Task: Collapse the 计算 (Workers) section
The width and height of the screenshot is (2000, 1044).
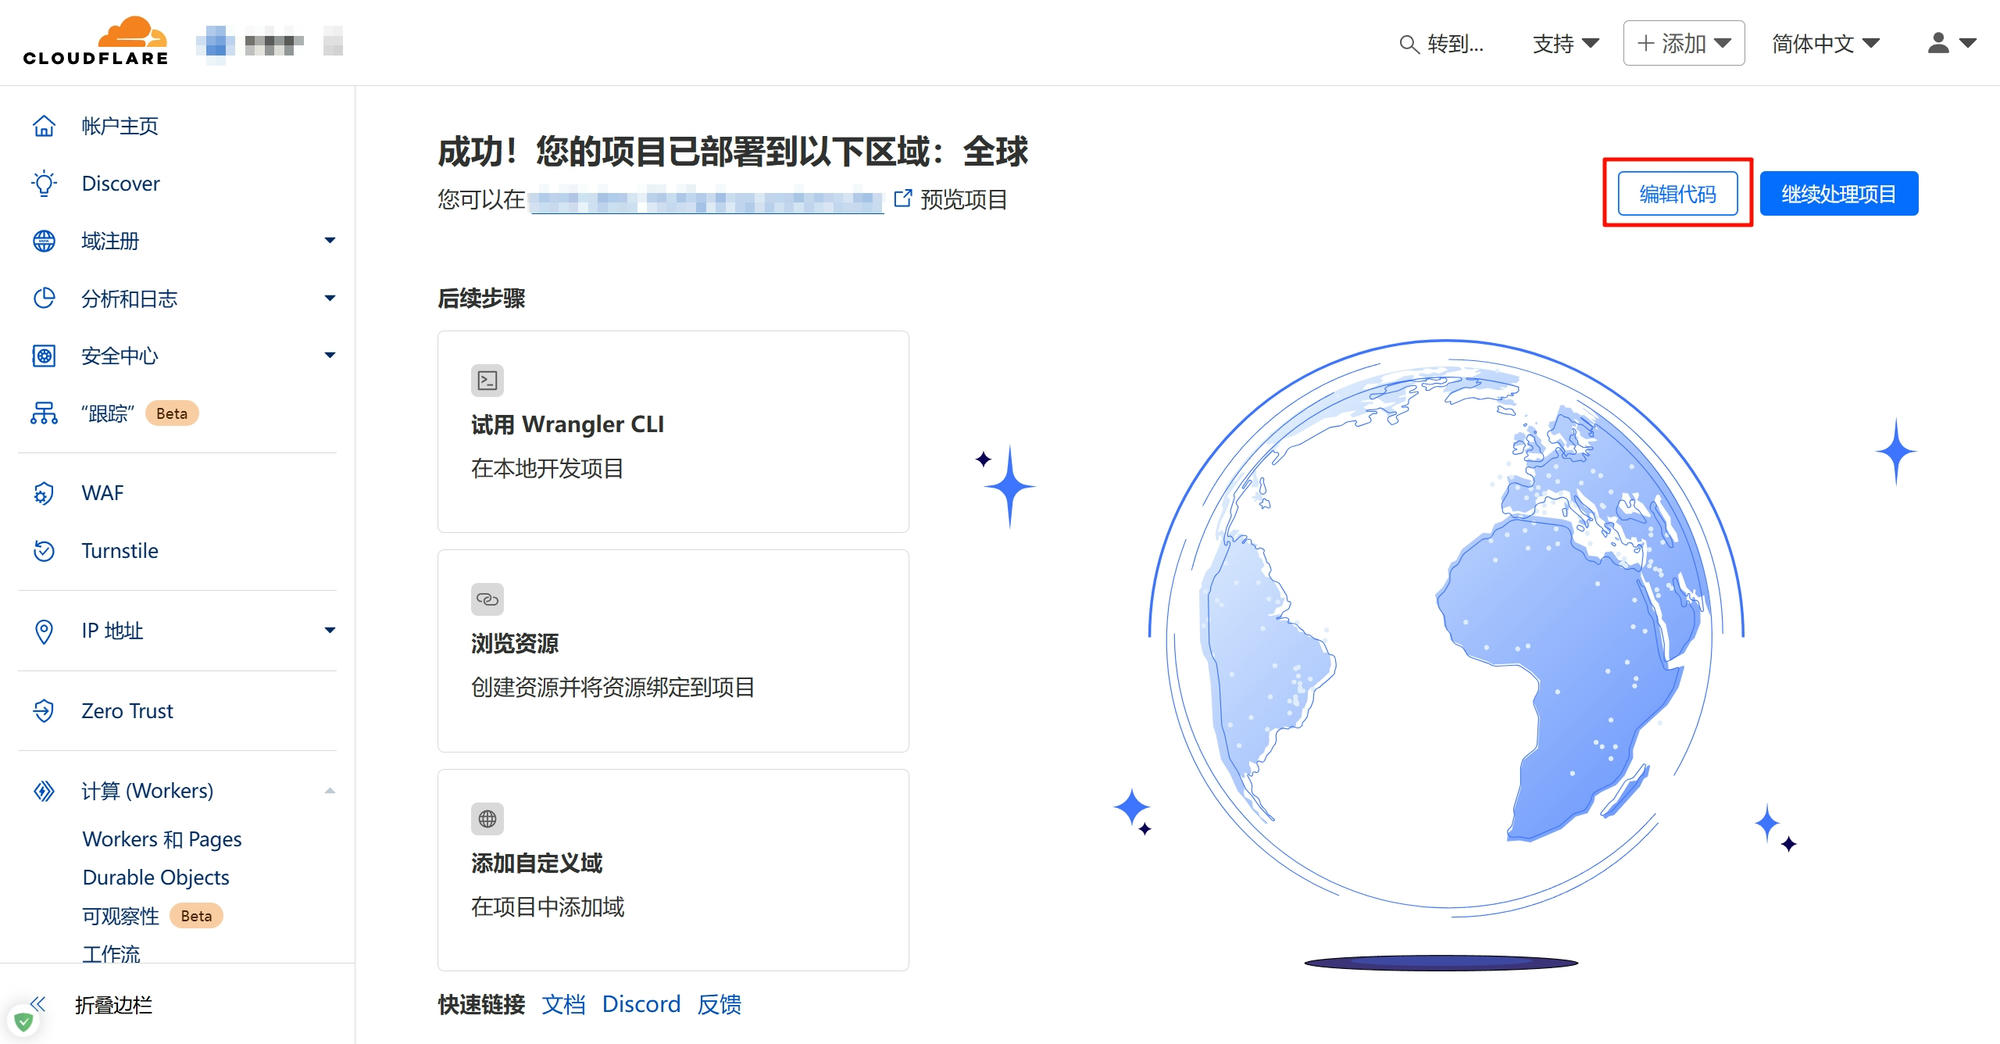Action: click(329, 791)
